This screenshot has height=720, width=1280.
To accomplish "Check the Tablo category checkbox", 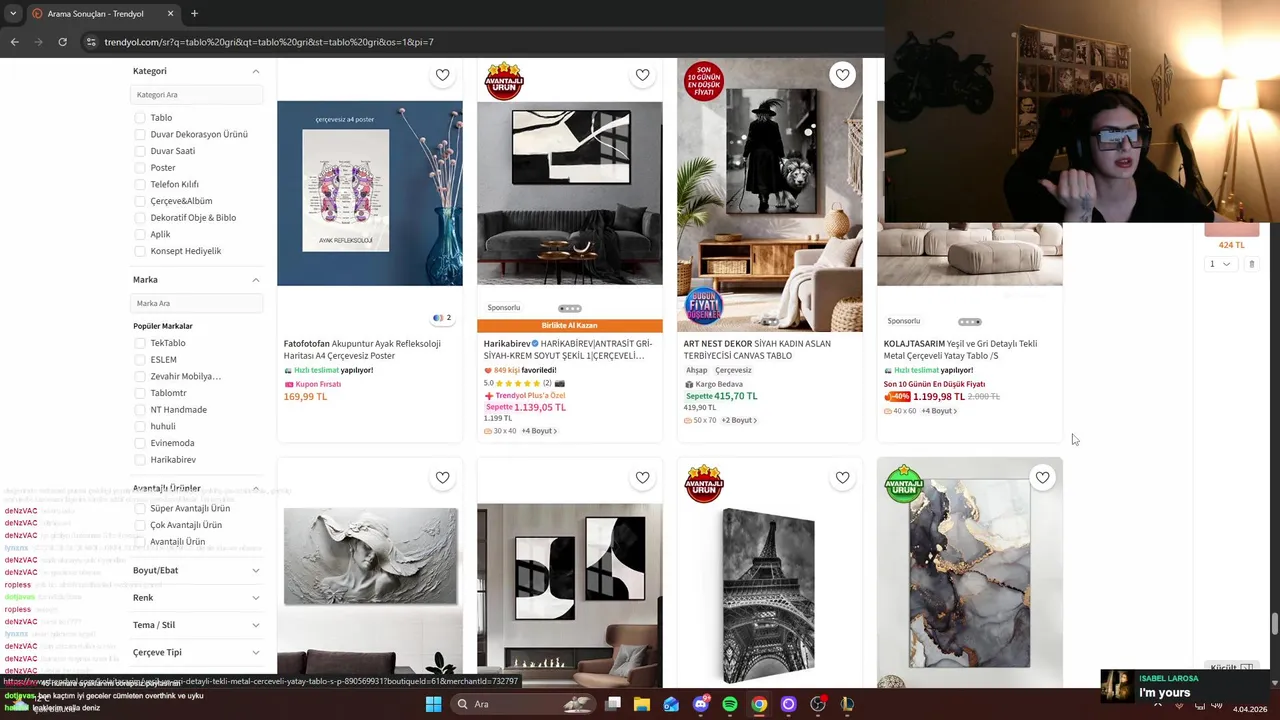I will click(140, 118).
